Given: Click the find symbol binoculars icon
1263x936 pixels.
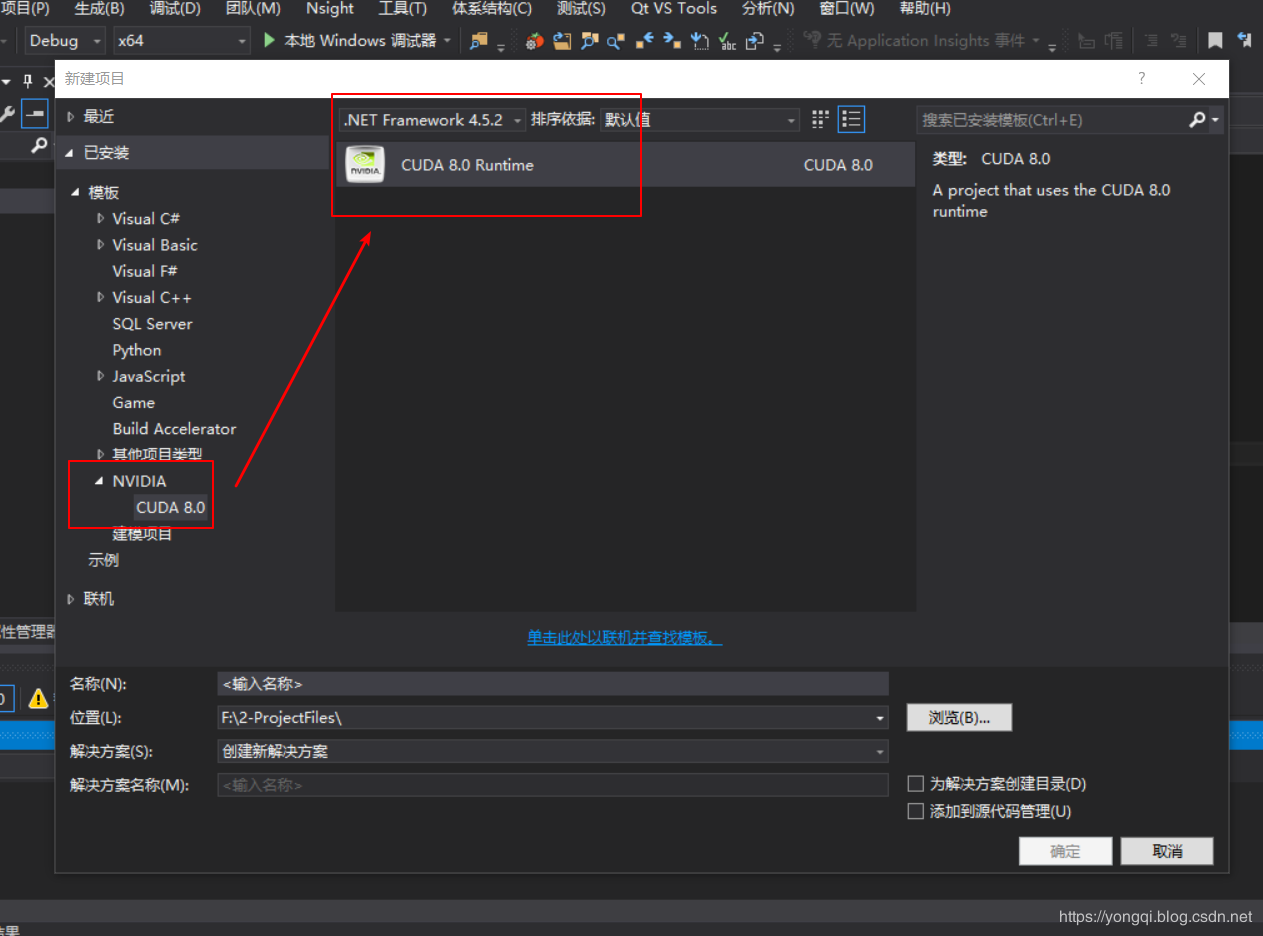Looking at the screenshot, I should point(589,41).
